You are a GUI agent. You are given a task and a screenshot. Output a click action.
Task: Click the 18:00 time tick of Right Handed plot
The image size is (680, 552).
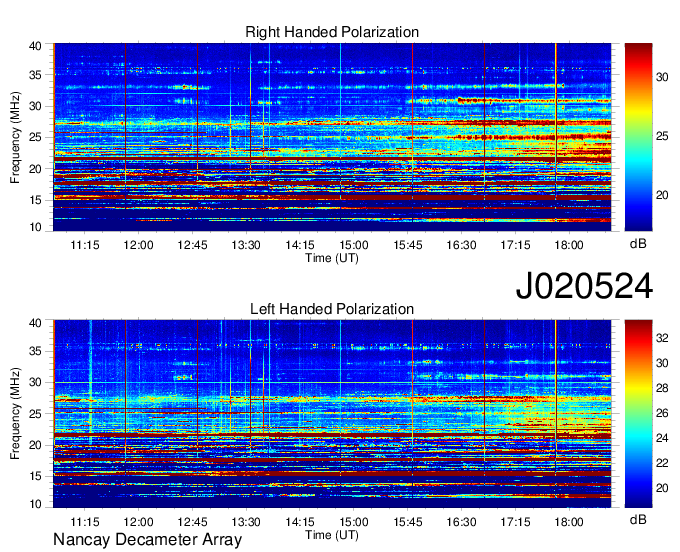569,245
